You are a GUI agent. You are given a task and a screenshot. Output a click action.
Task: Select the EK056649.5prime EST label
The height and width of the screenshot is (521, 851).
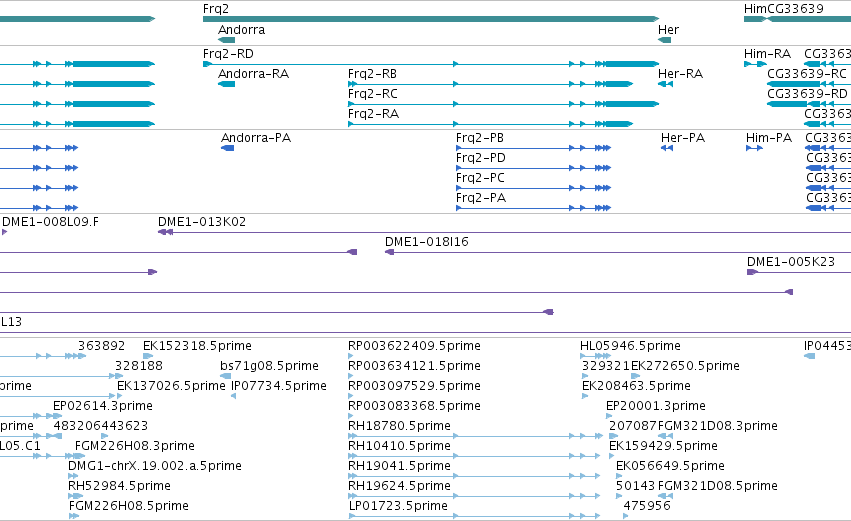670,467
